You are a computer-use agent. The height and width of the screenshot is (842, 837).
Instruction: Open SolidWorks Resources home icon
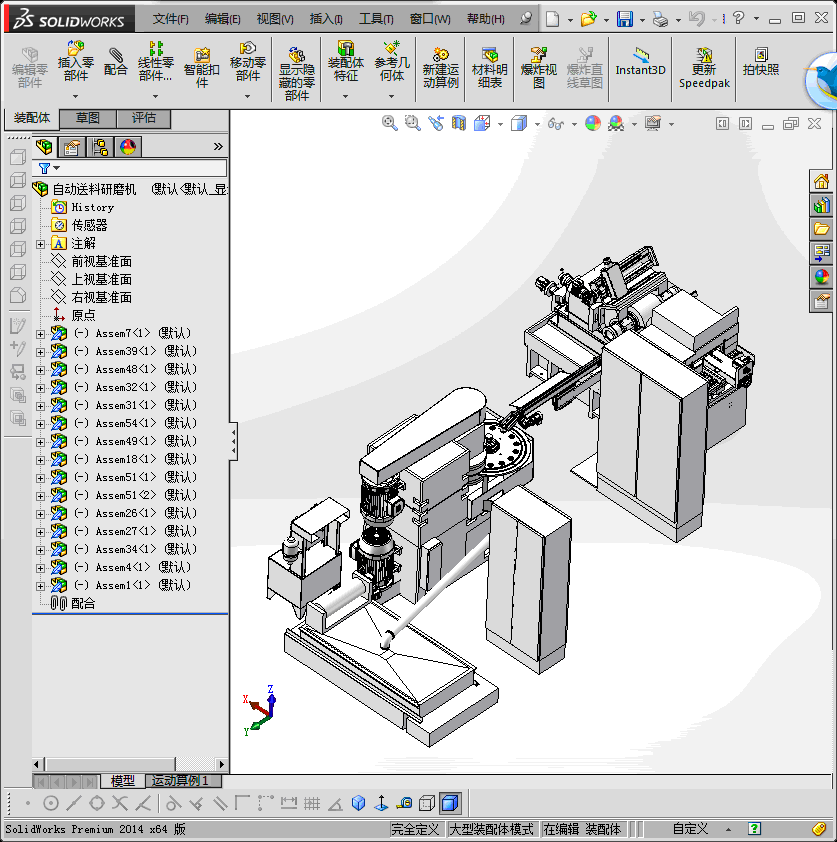click(822, 181)
